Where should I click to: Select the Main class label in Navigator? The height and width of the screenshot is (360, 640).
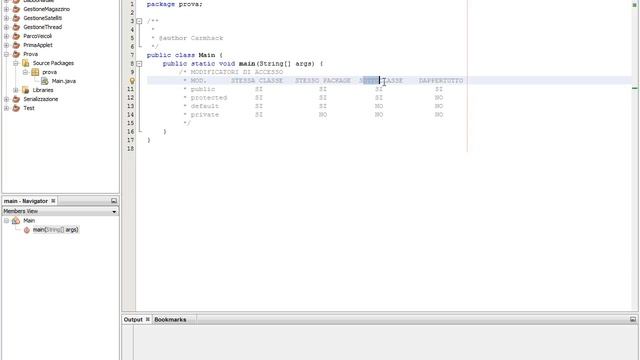[29, 220]
